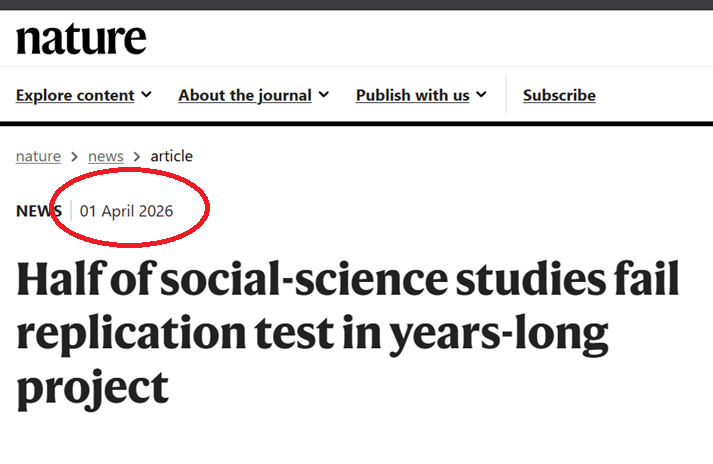
Task: Click the breadcrumb arrow after news
Action: coord(137,156)
